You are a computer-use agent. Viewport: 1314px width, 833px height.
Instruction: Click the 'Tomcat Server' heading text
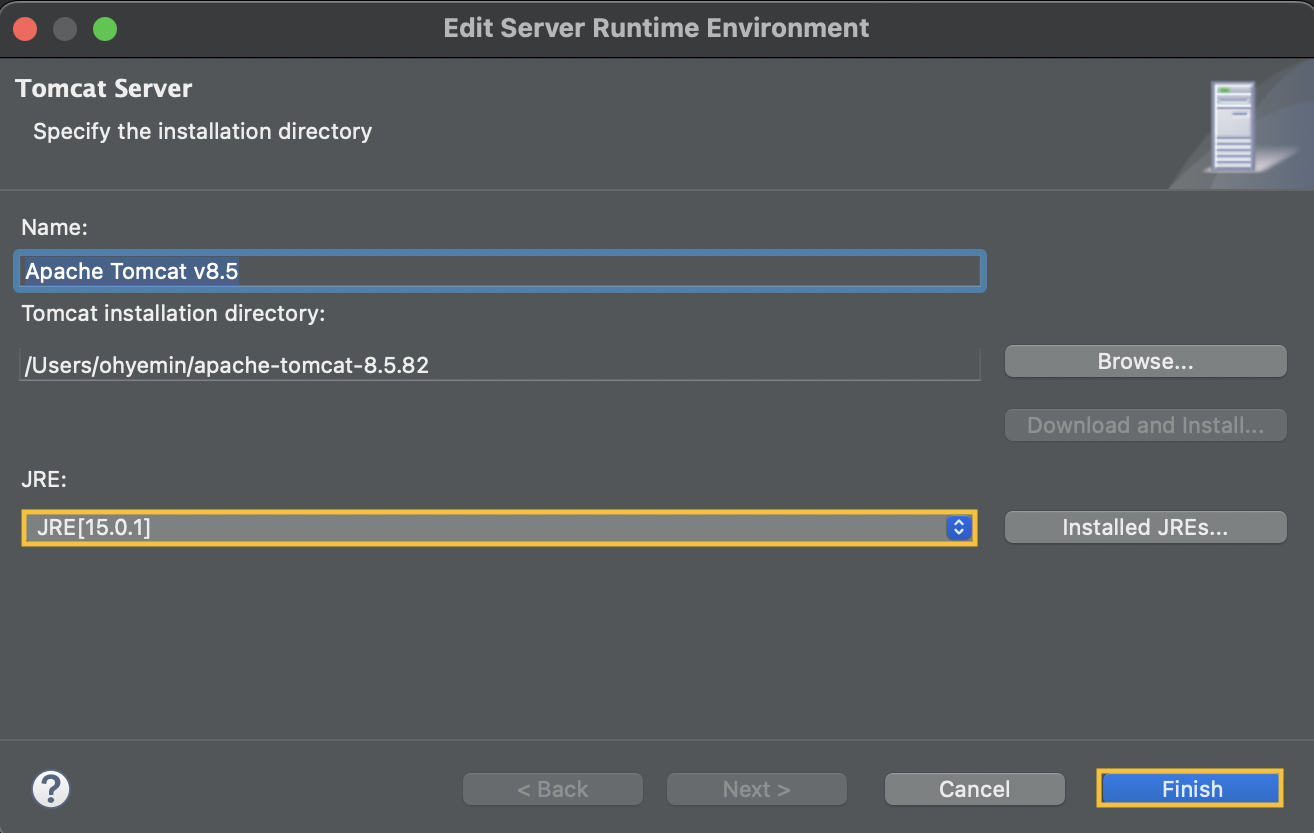104,88
